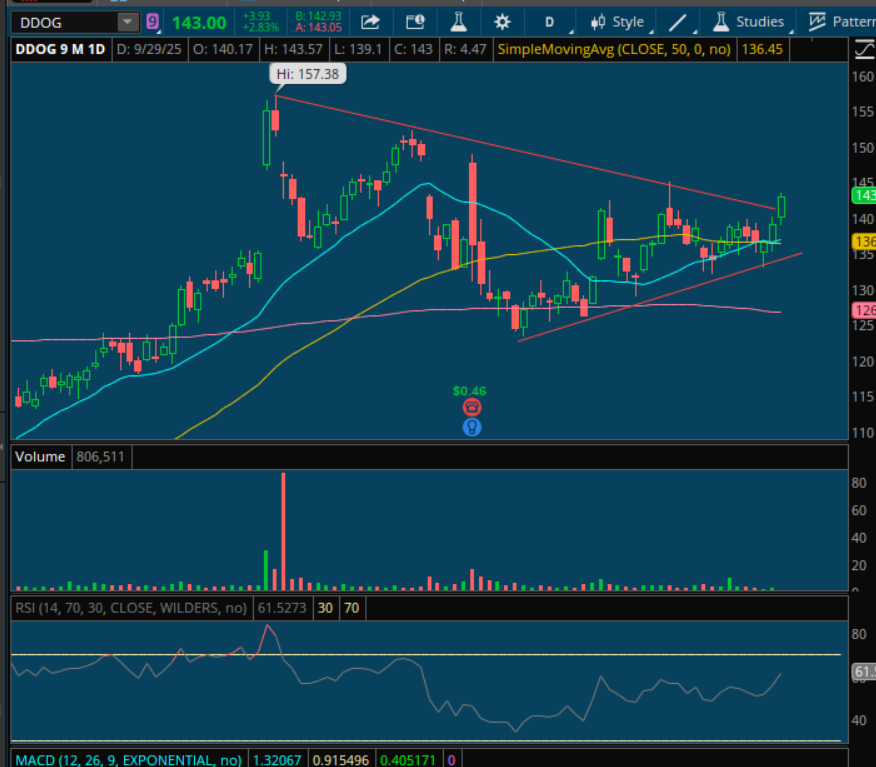Viewport: 876px width, 767px height.
Task: Click the 136.45 moving average value
Action: (x=762, y=49)
